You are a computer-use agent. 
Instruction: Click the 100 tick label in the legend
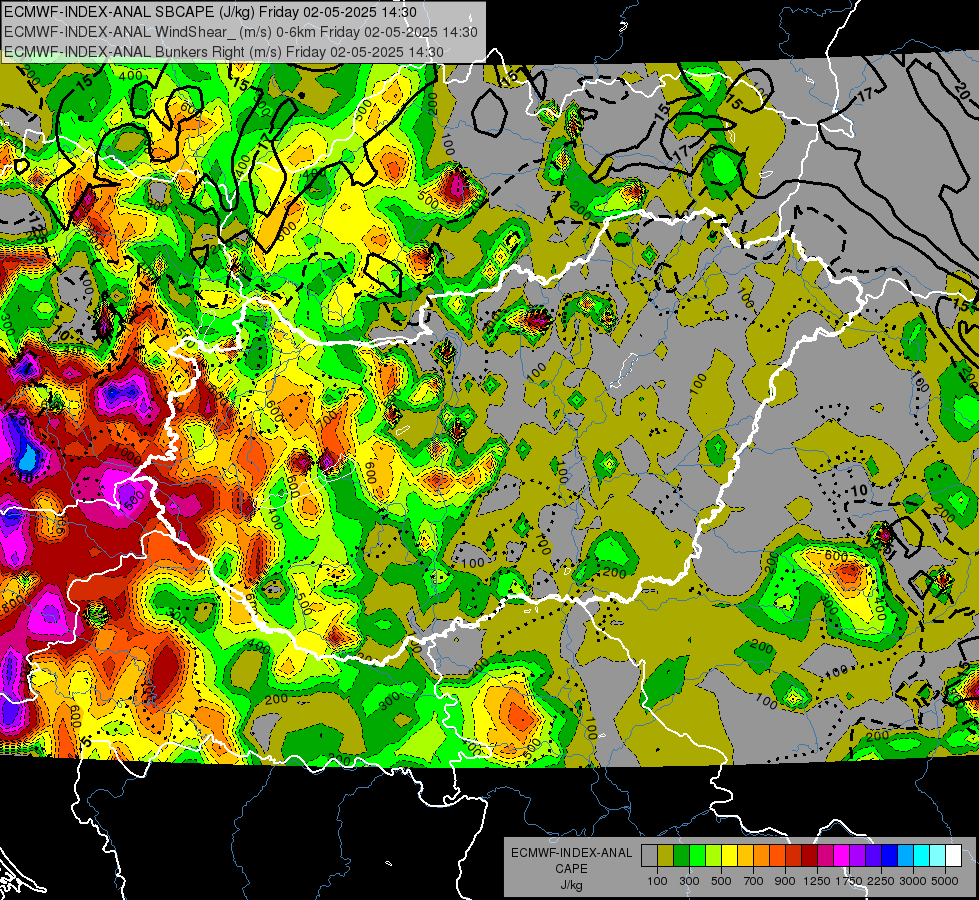pyautogui.click(x=657, y=881)
